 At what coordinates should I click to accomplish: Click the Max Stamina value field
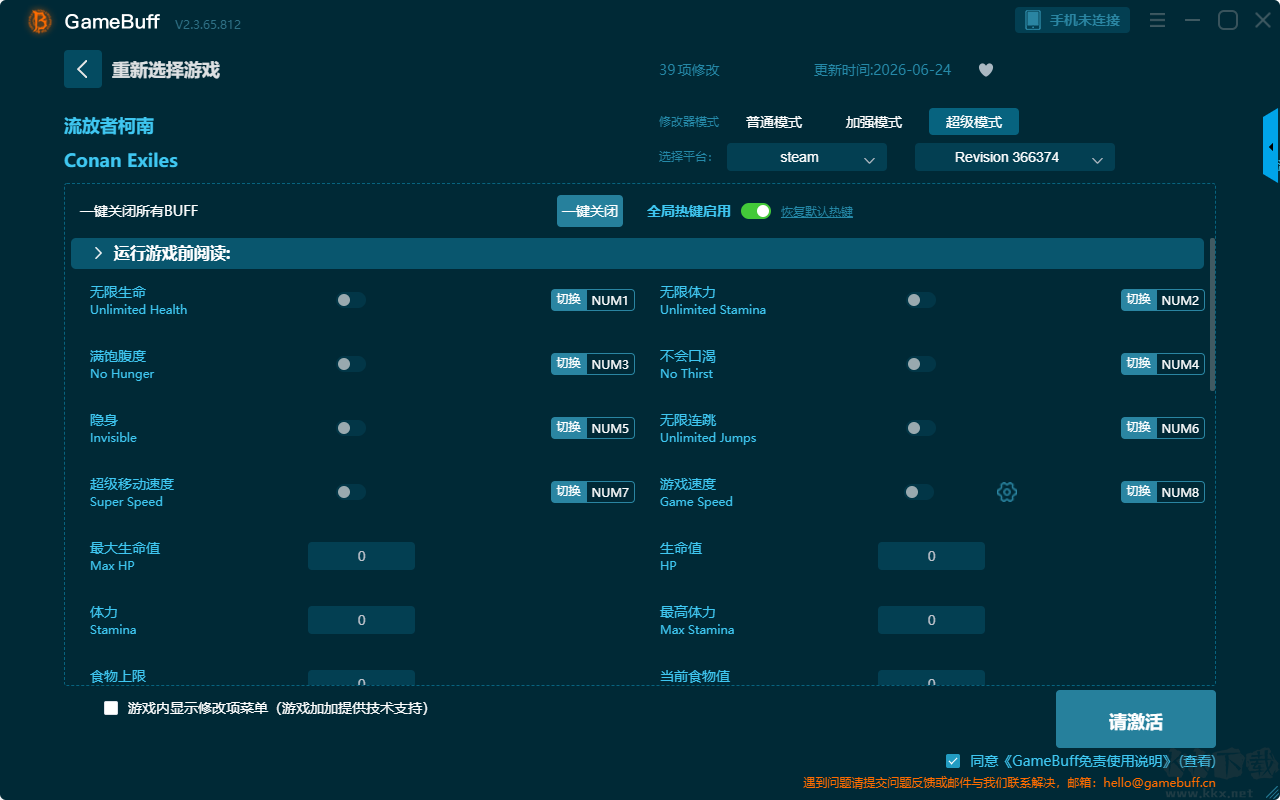931,620
